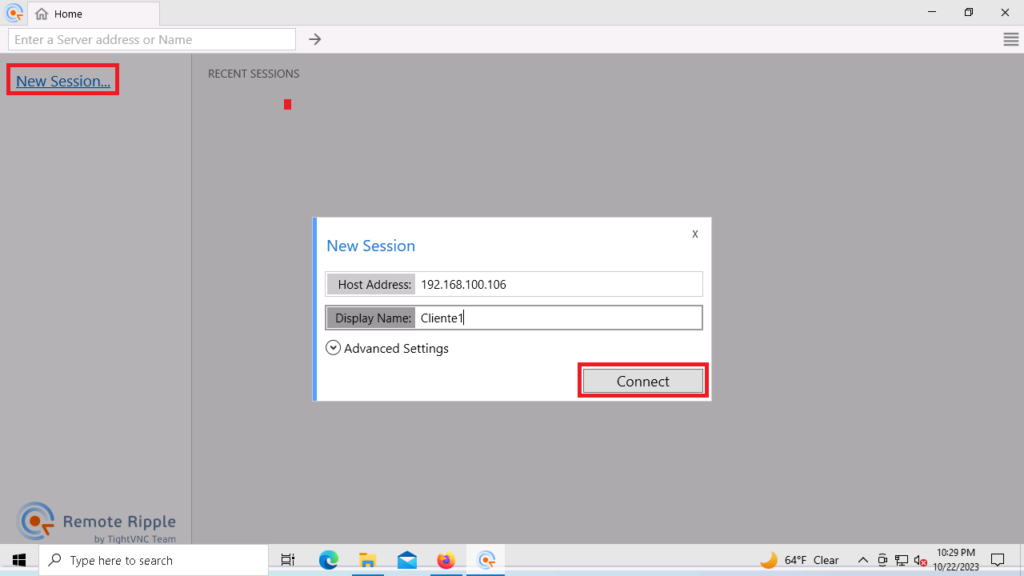Screen dimensions: 1024x576
Task: Open the Windows Start menu
Action: pyautogui.click(x=19, y=560)
